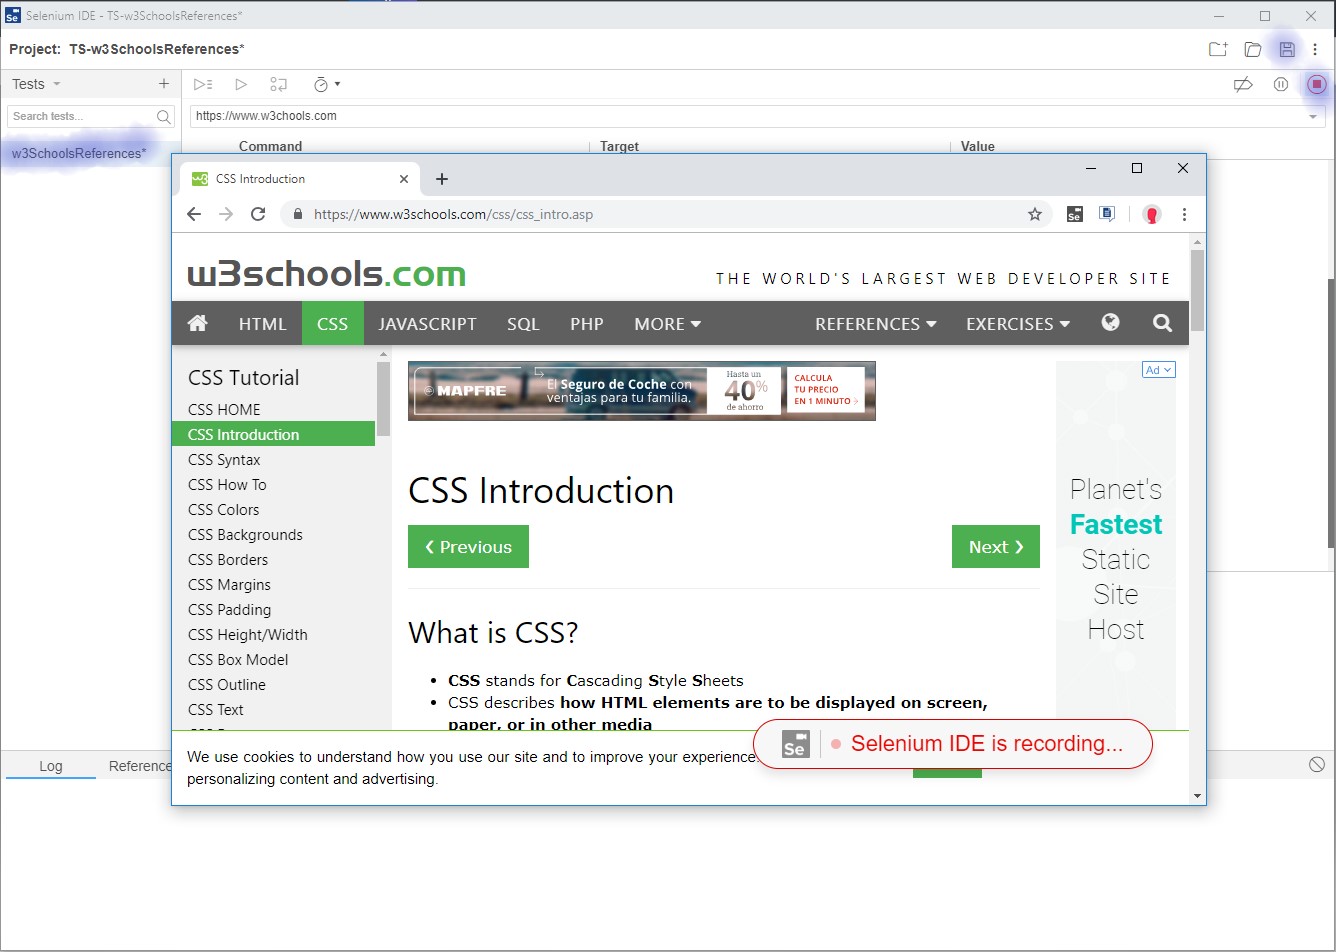The image size is (1336, 952).
Task: Run all tests in suite
Action: (x=203, y=85)
